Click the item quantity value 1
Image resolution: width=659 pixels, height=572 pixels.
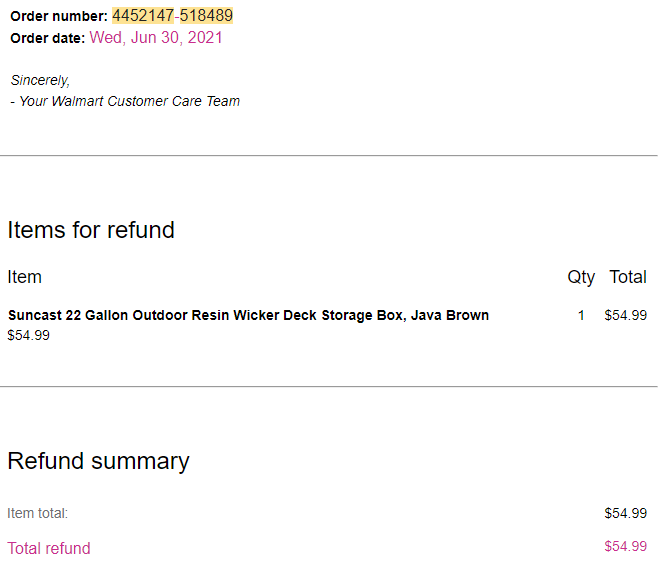coord(581,315)
